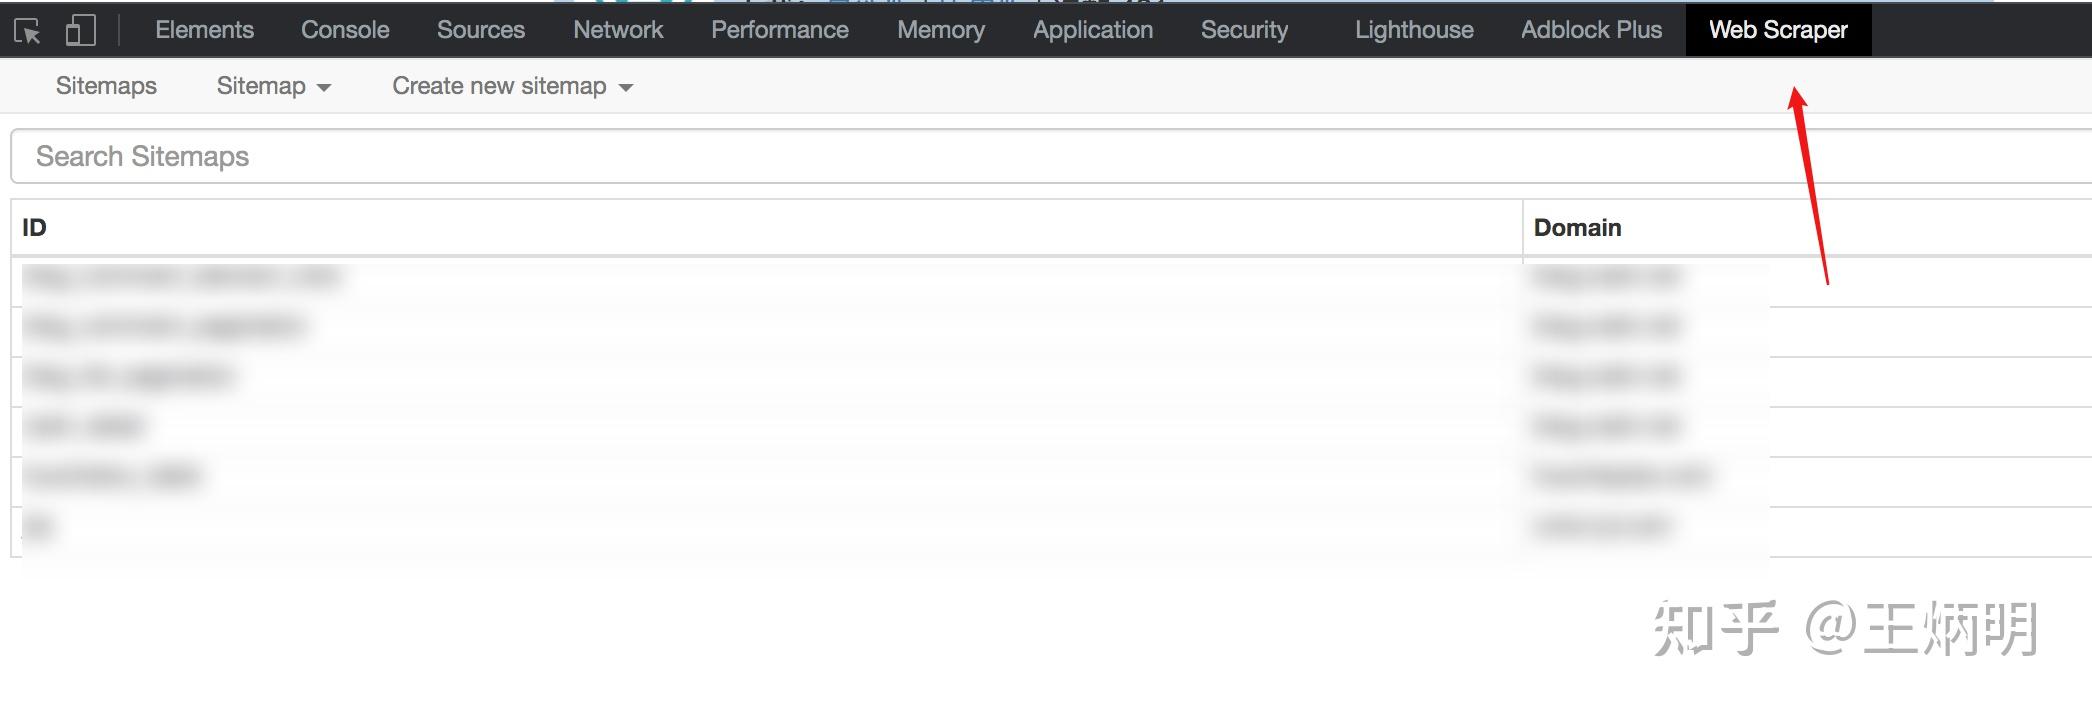
Task: Toggle the device toolbar icon
Action: coord(80,31)
